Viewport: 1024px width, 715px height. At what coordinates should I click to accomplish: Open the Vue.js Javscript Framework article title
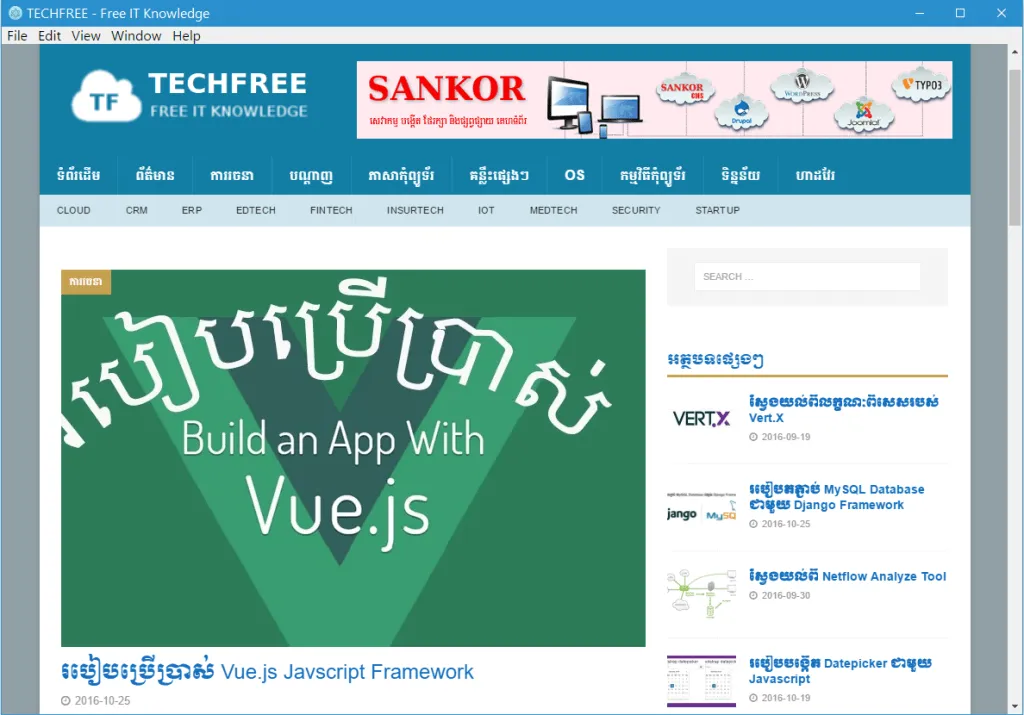coord(267,671)
